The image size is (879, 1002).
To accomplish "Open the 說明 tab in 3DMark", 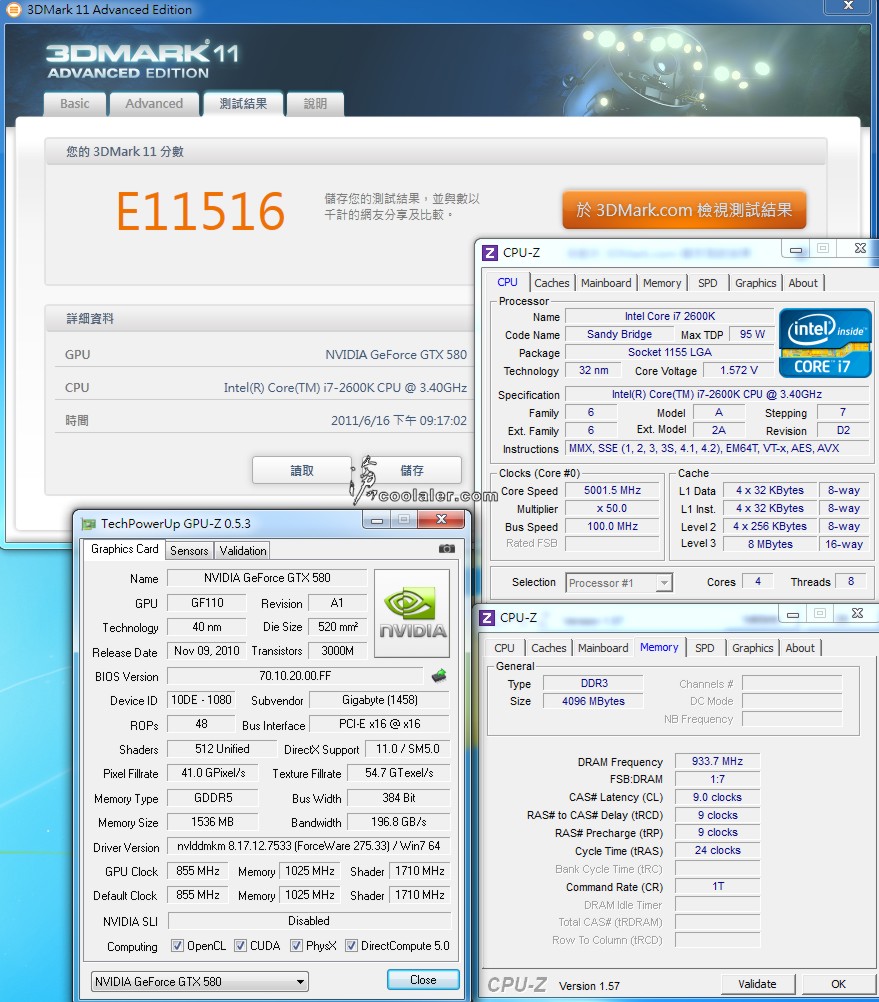I will click(315, 104).
